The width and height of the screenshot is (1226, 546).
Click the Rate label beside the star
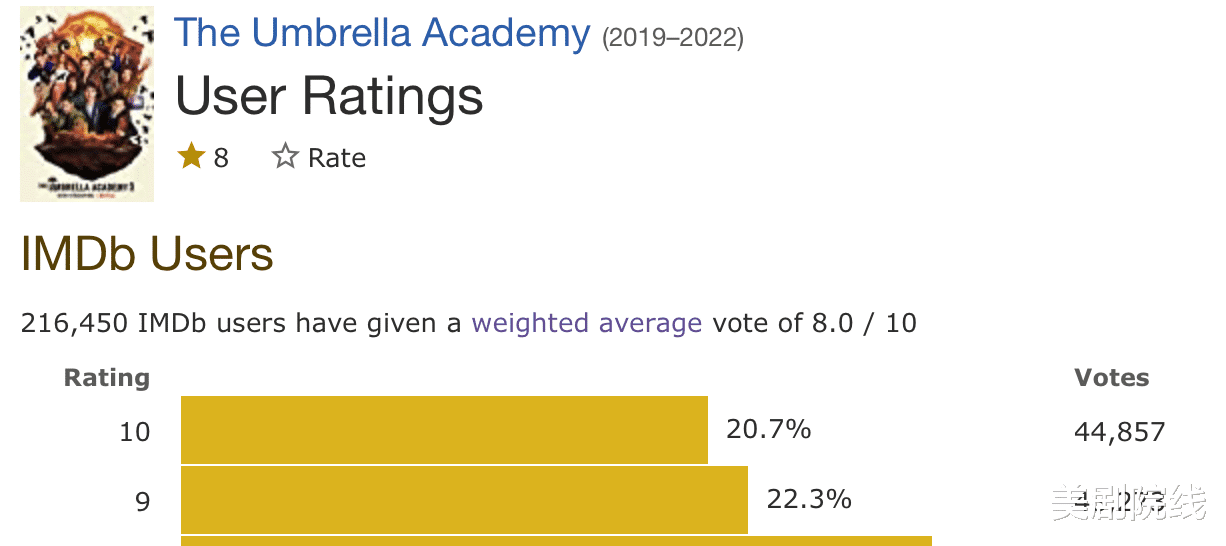336,158
